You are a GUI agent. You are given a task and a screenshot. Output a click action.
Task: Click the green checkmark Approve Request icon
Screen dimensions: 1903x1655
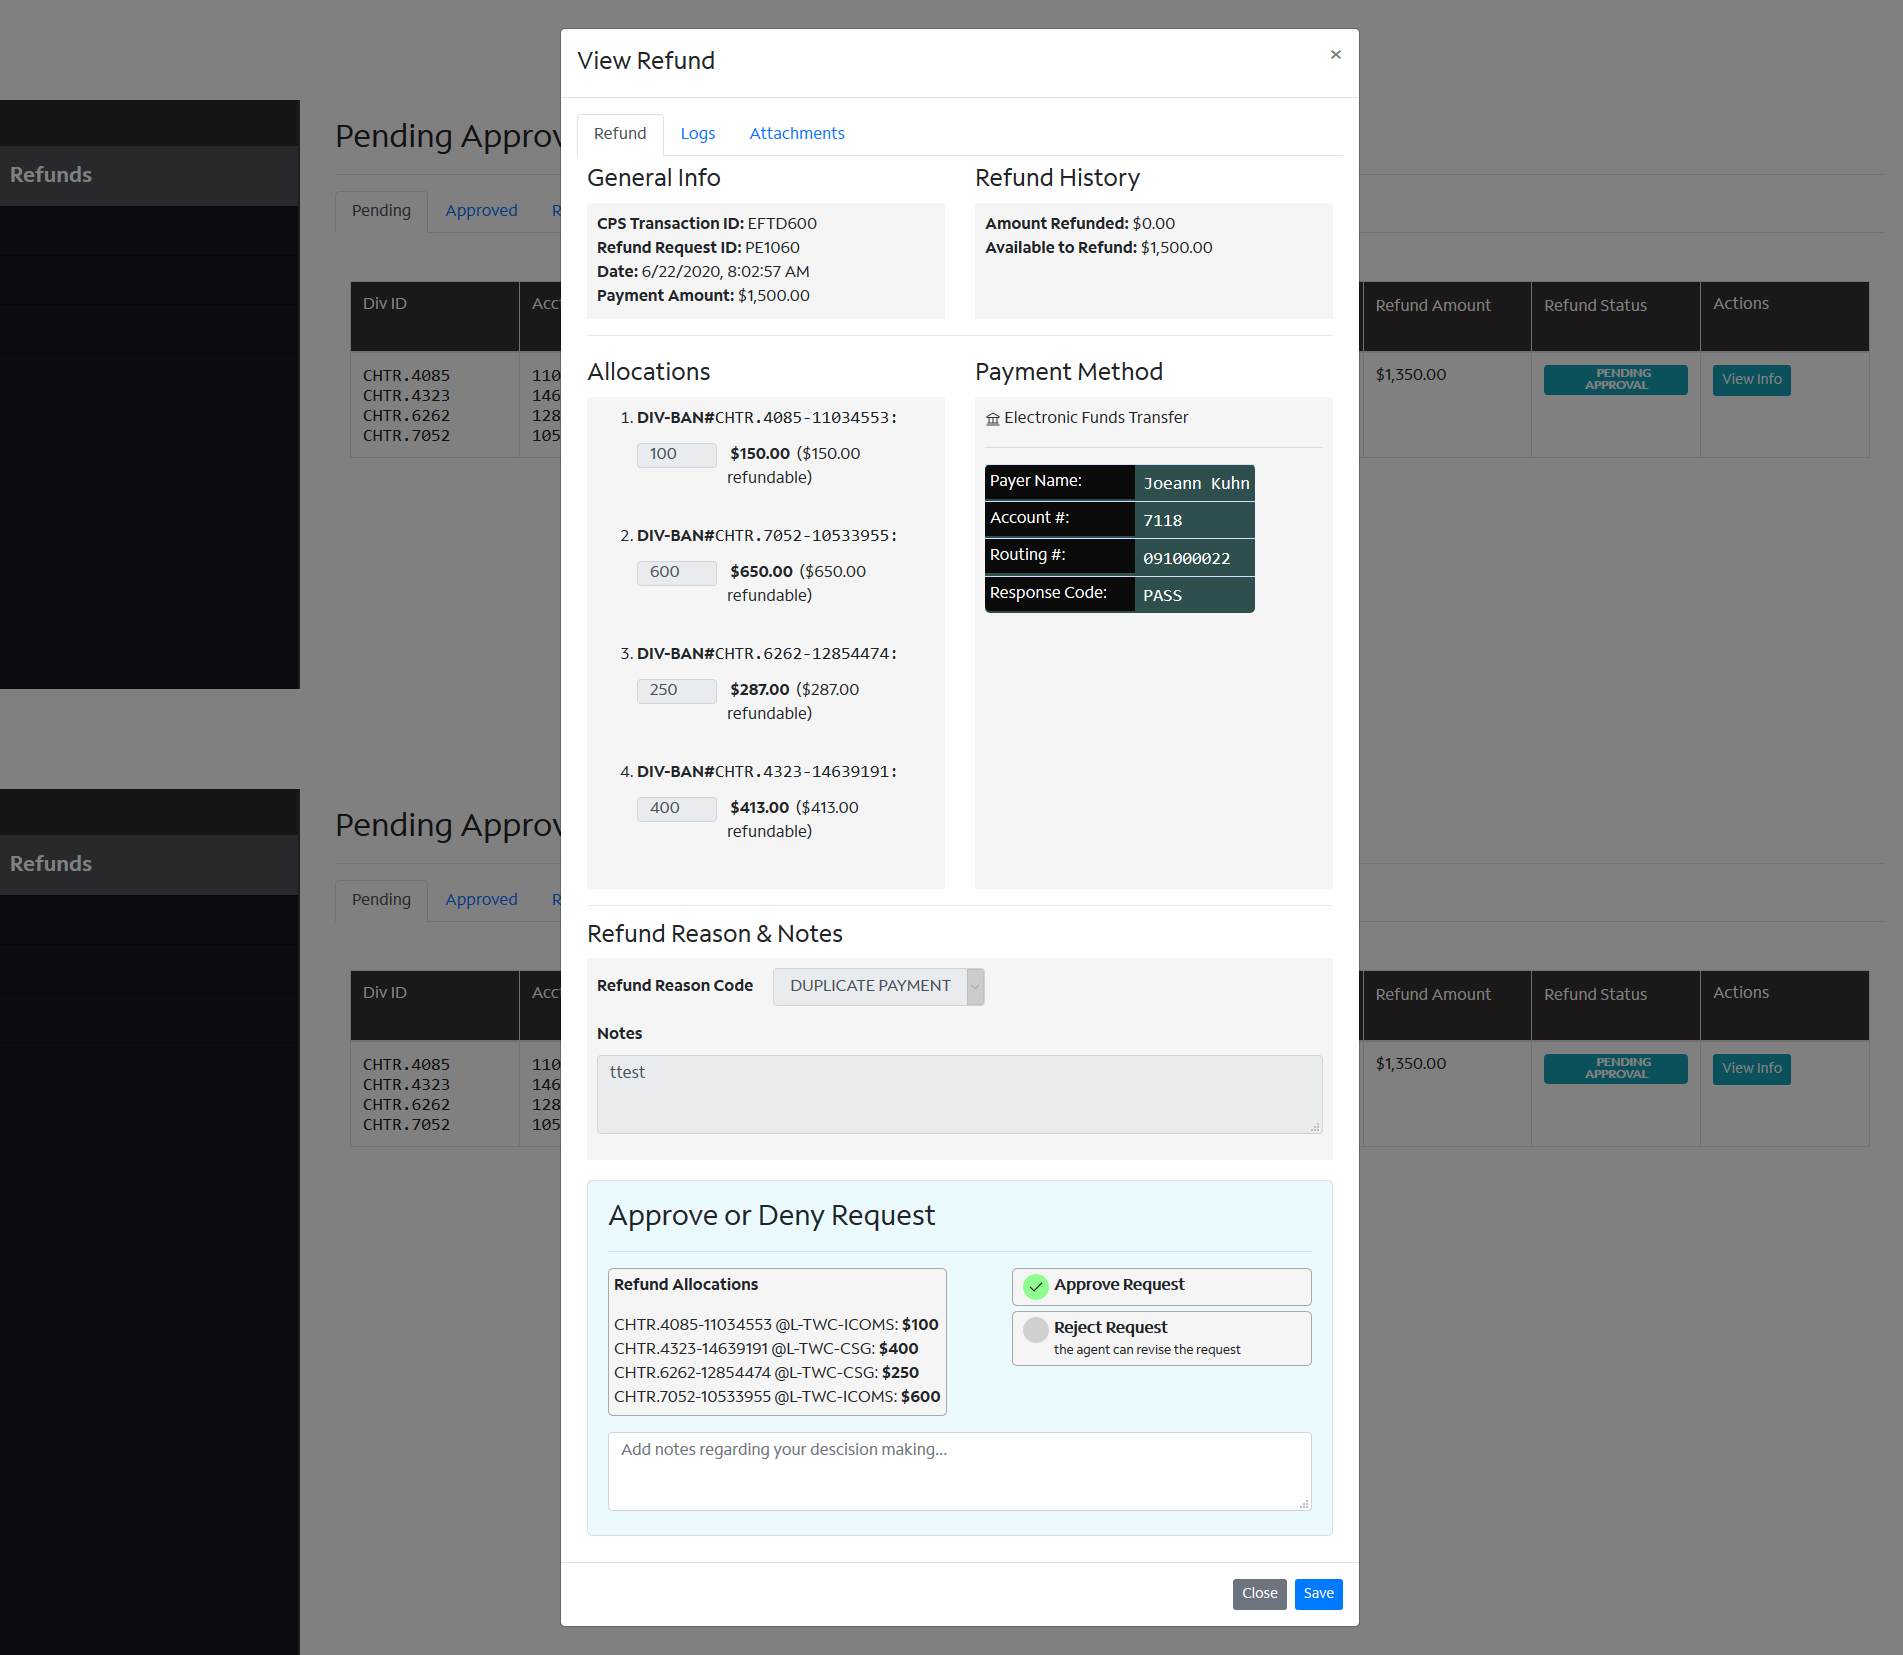pos(1036,1286)
